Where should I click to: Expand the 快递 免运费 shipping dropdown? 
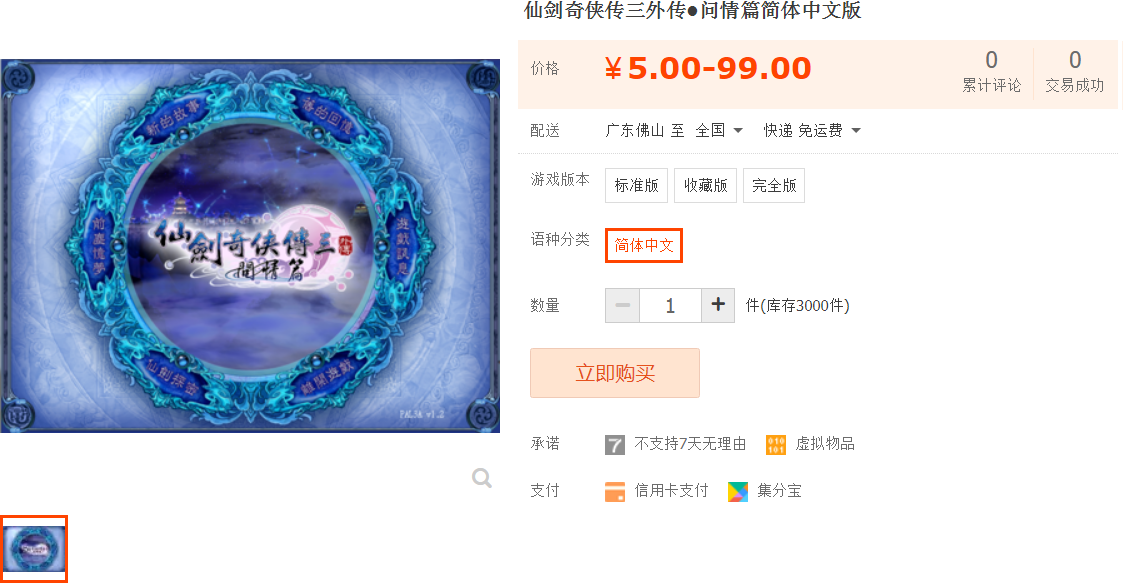tap(811, 131)
